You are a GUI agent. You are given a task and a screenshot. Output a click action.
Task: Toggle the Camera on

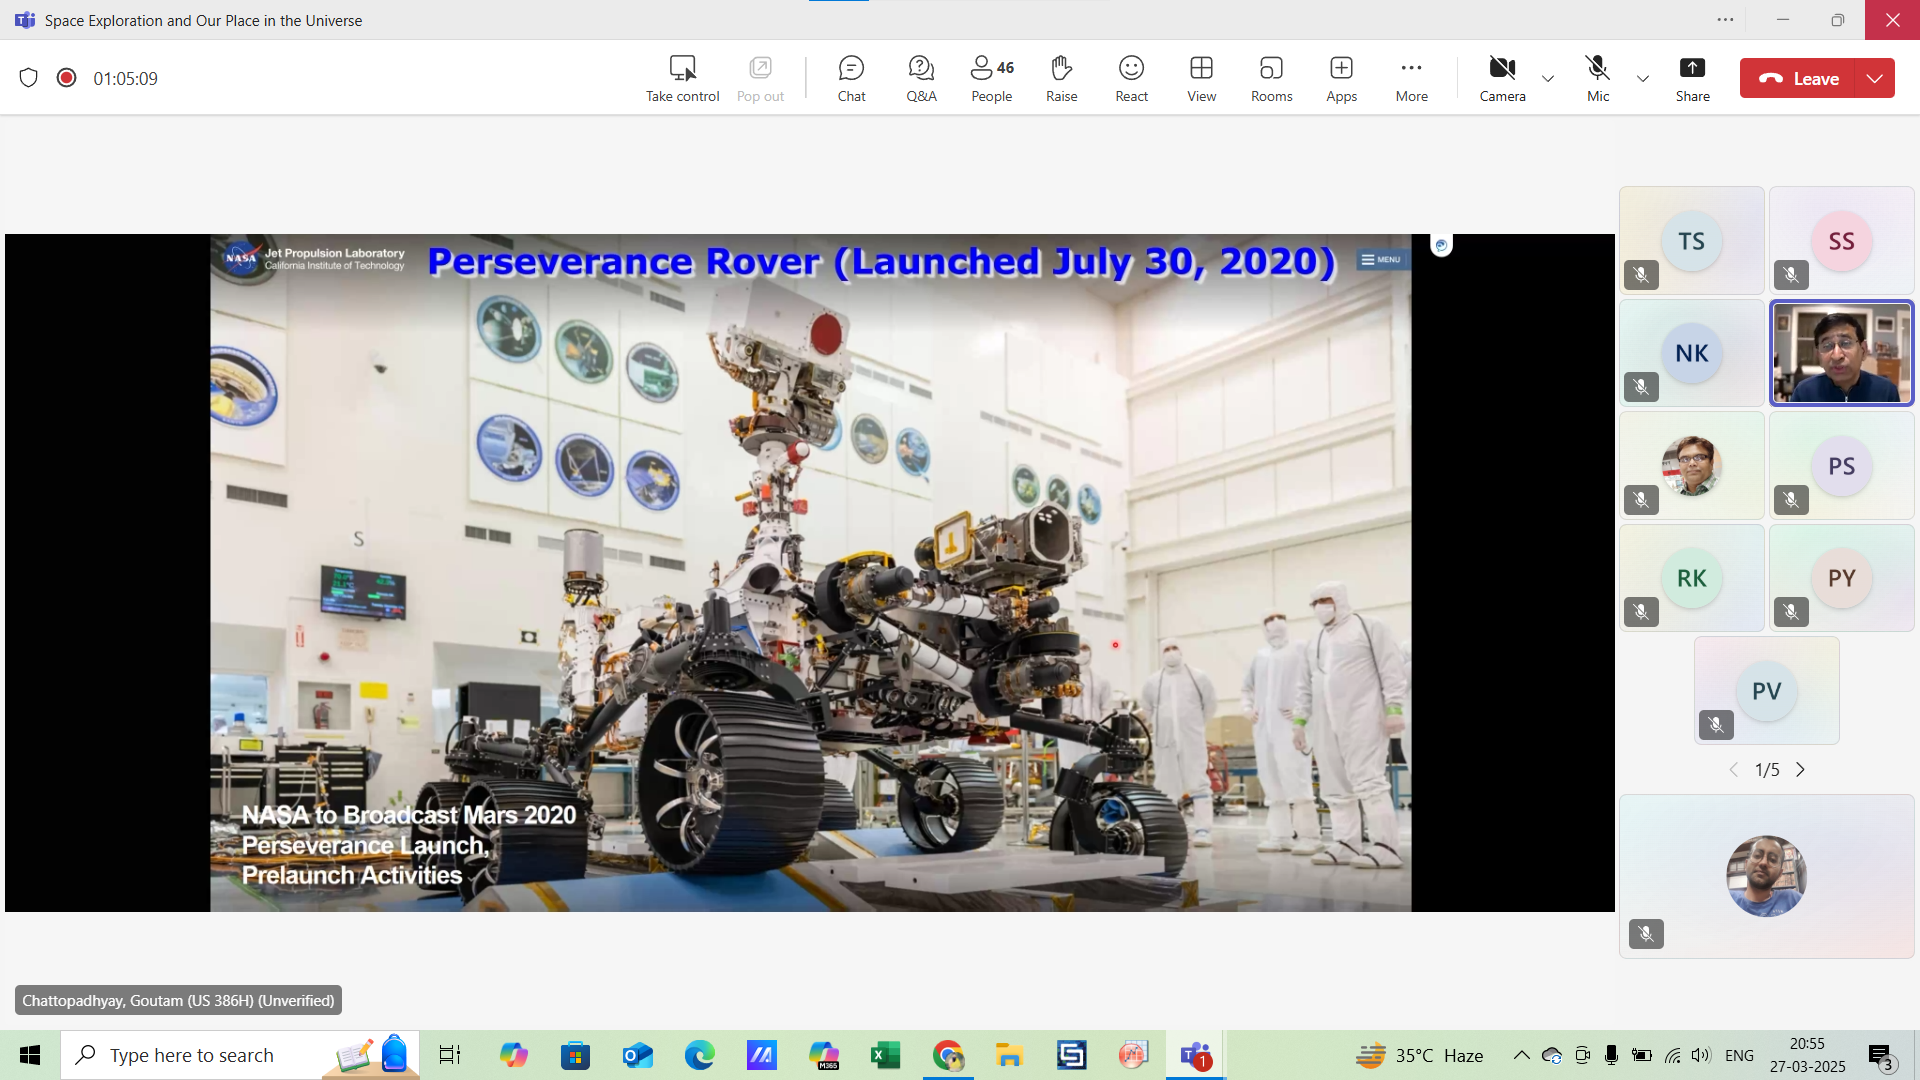click(1502, 78)
